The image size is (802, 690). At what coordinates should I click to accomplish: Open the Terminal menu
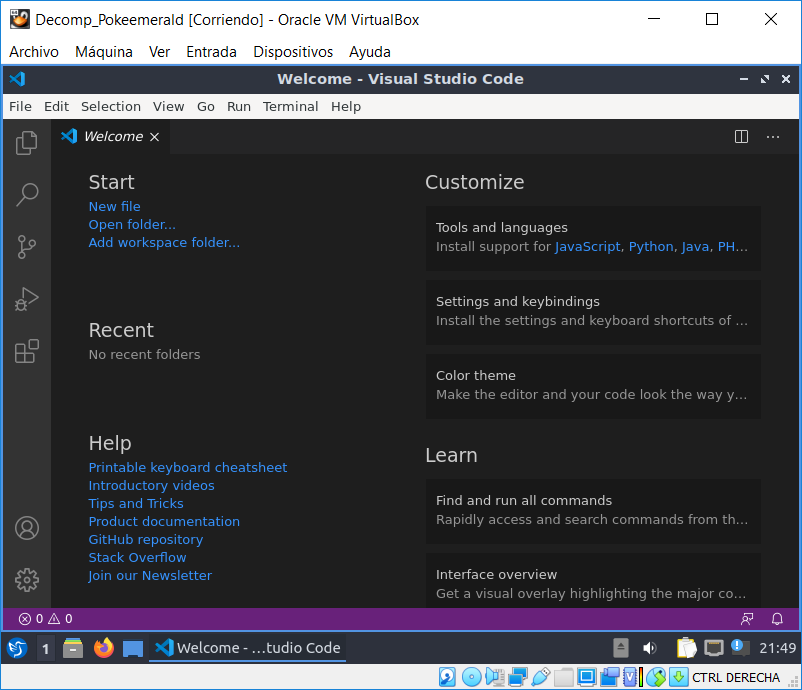(x=290, y=107)
